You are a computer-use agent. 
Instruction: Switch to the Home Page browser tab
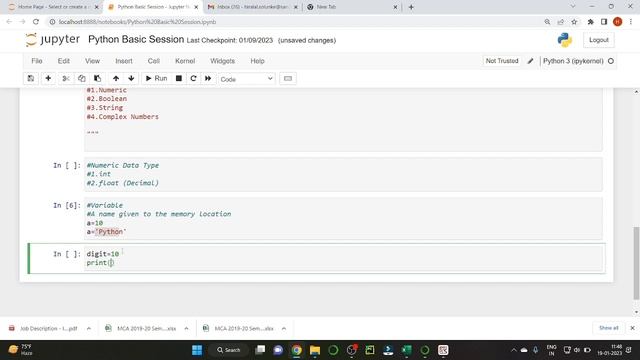click(x=53, y=7)
